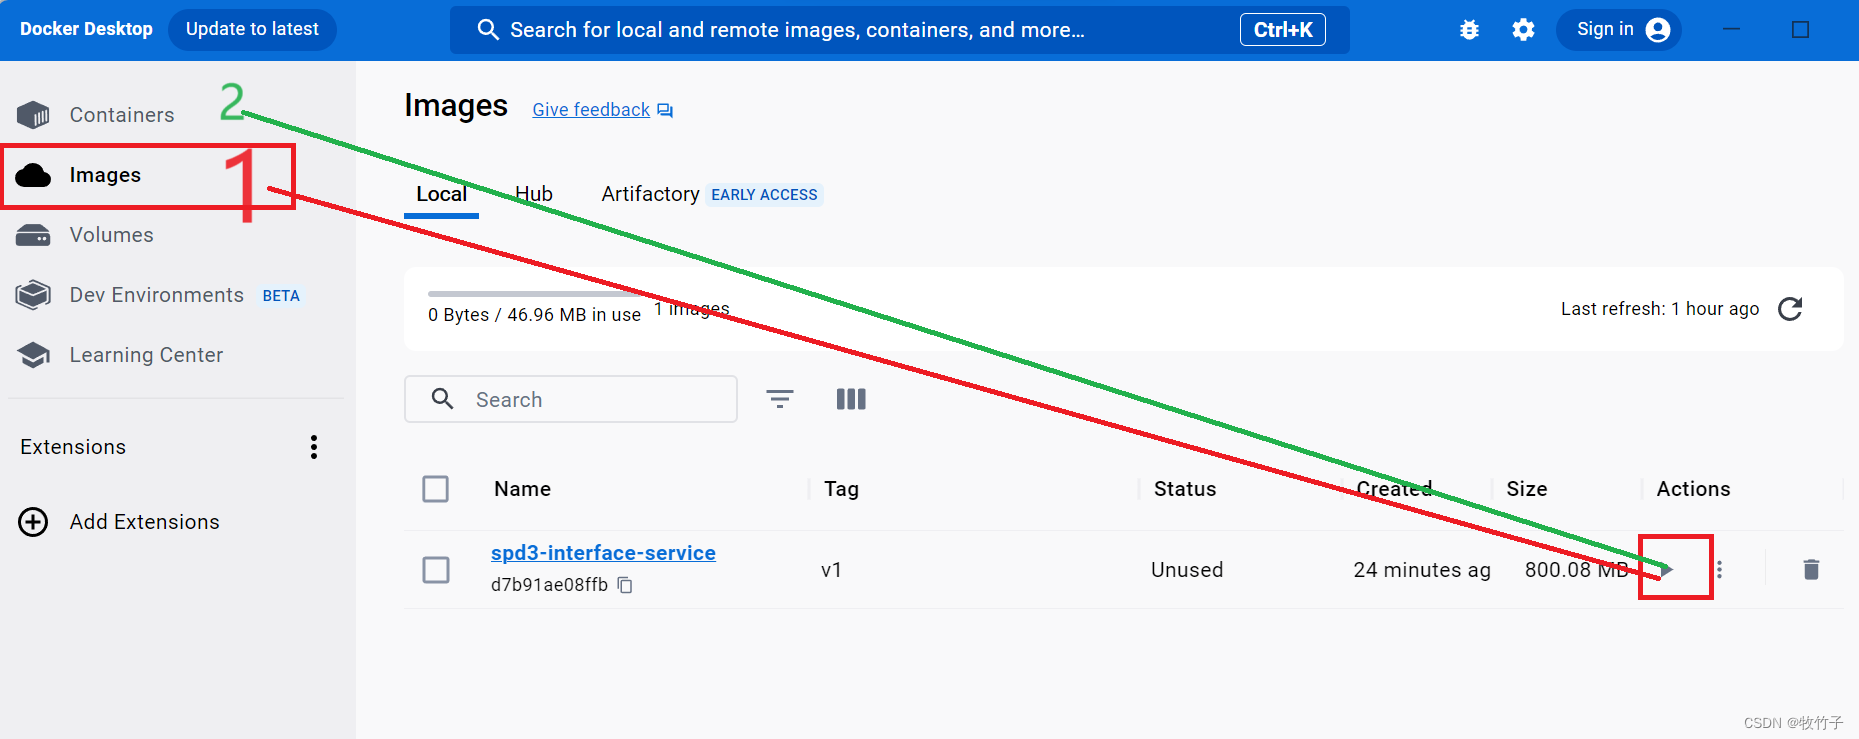Click the Sign in button
1859x739 pixels.
(1618, 30)
